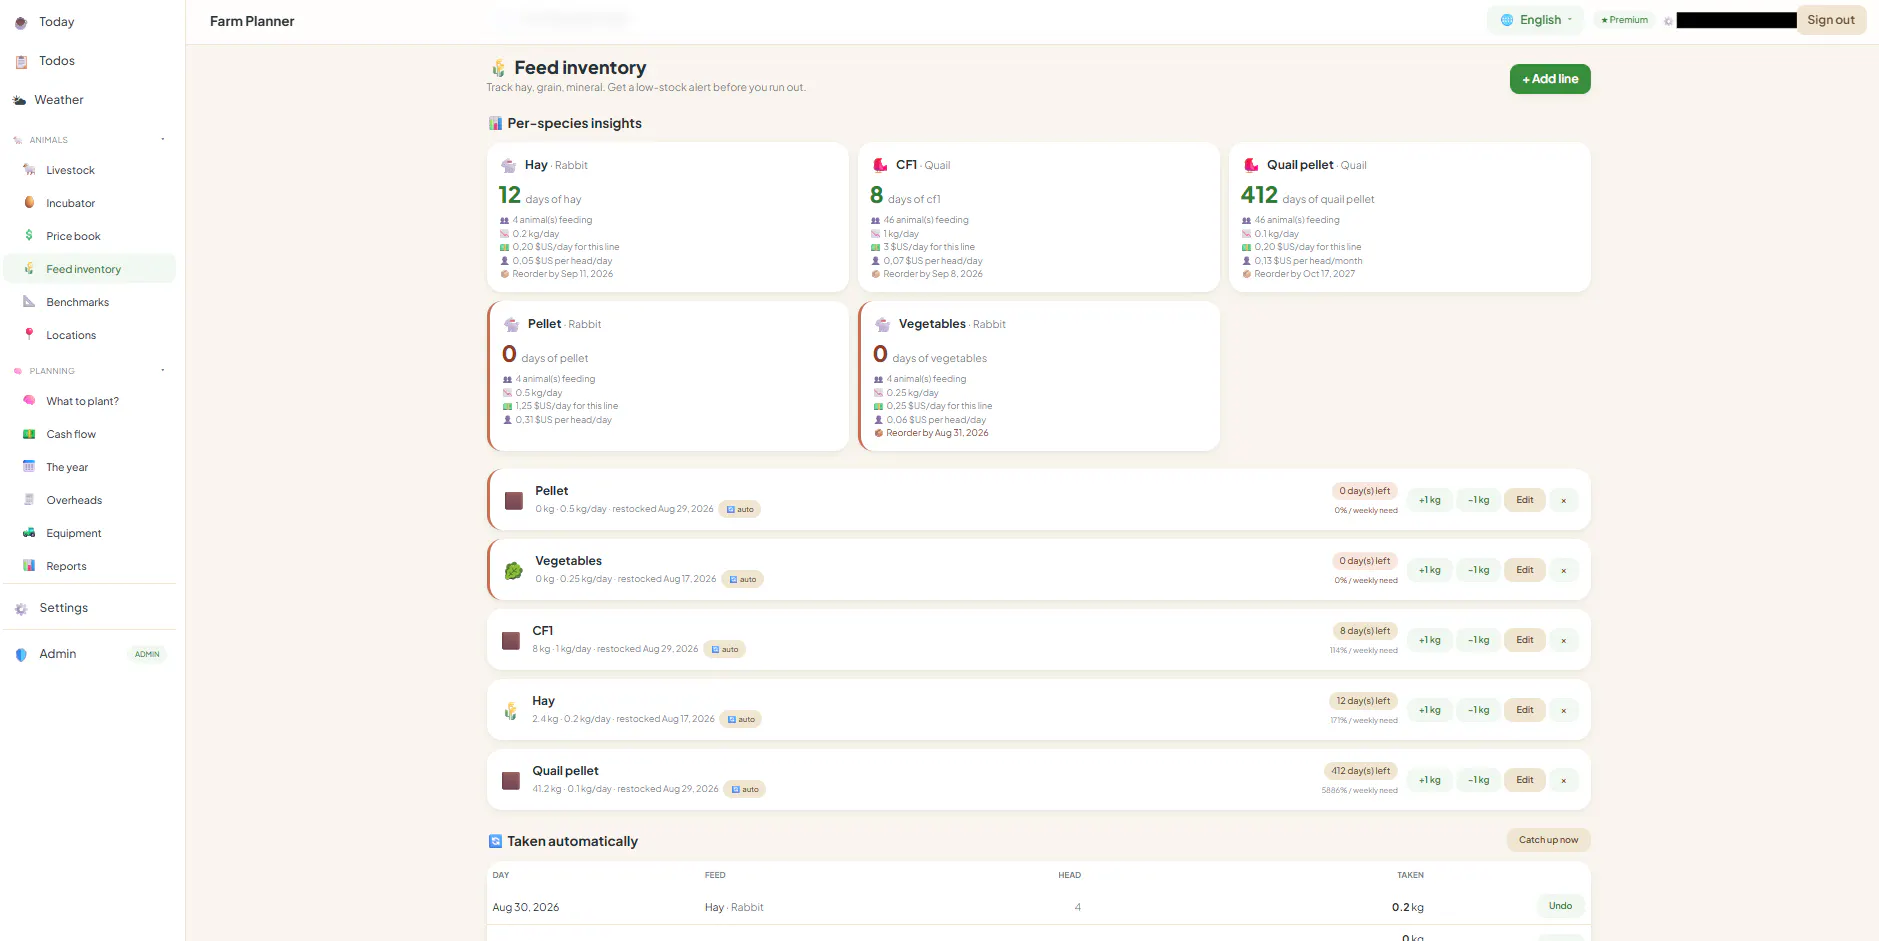The image size is (1879, 941).
Task: Collapse the ANIMALS sidebar section
Action: pos(162,140)
